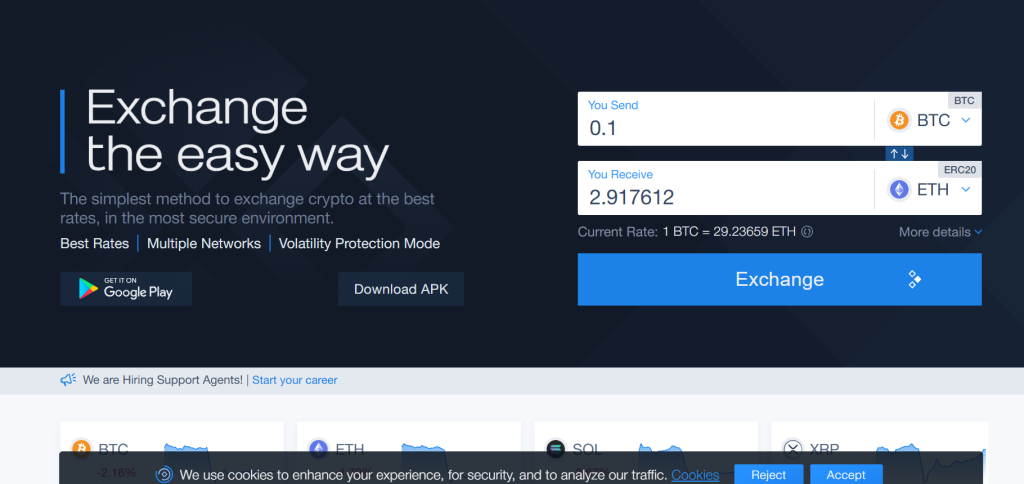Click the You Receive amount field

coord(725,197)
